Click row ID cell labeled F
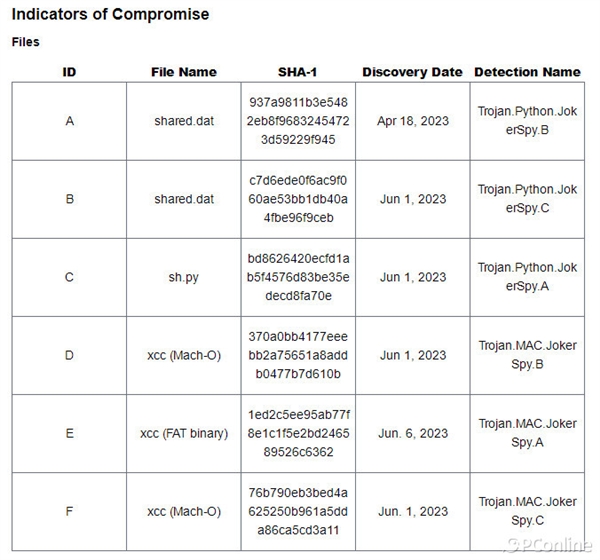 [x=69, y=511]
